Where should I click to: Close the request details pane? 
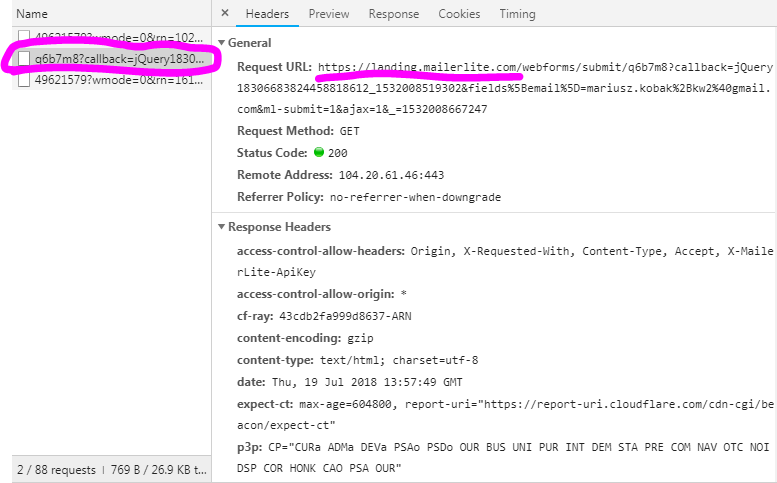[225, 14]
